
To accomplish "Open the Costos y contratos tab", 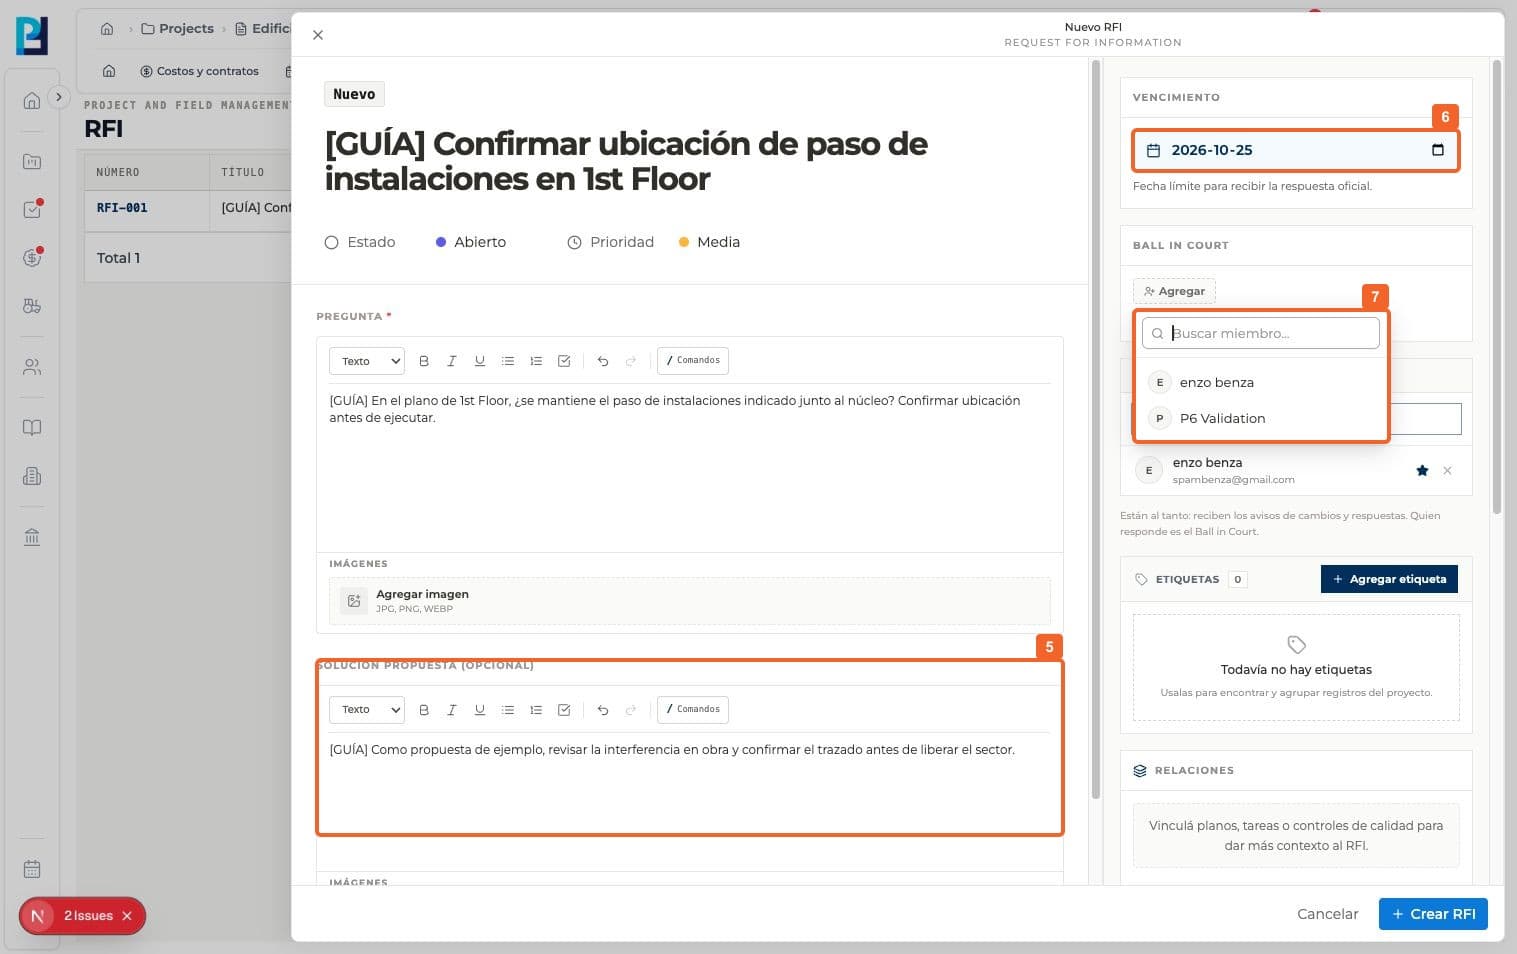I will pyautogui.click(x=200, y=71).
